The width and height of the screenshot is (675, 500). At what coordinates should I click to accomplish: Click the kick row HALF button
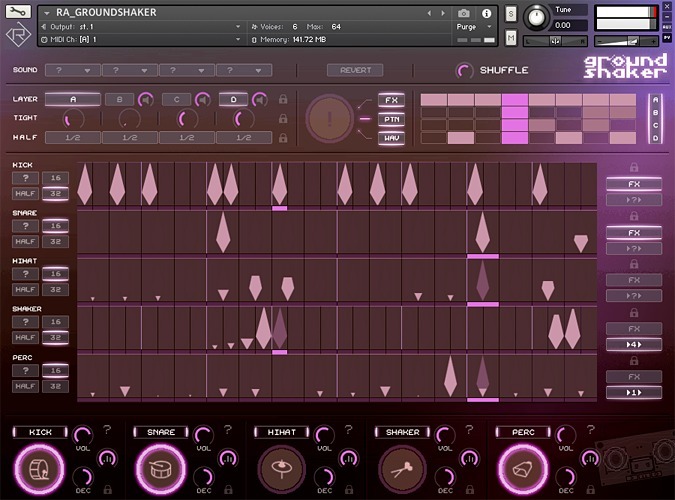[x=26, y=194]
